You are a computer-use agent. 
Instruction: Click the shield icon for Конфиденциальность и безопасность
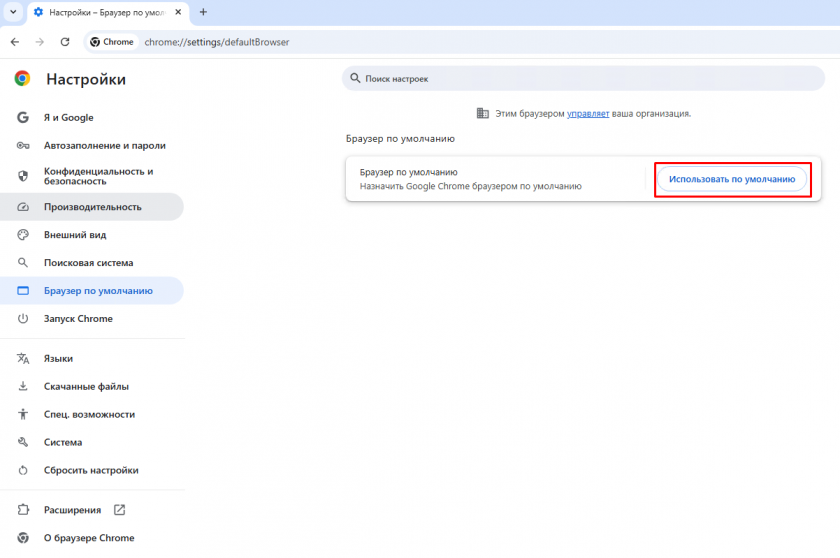click(x=23, y=176)
